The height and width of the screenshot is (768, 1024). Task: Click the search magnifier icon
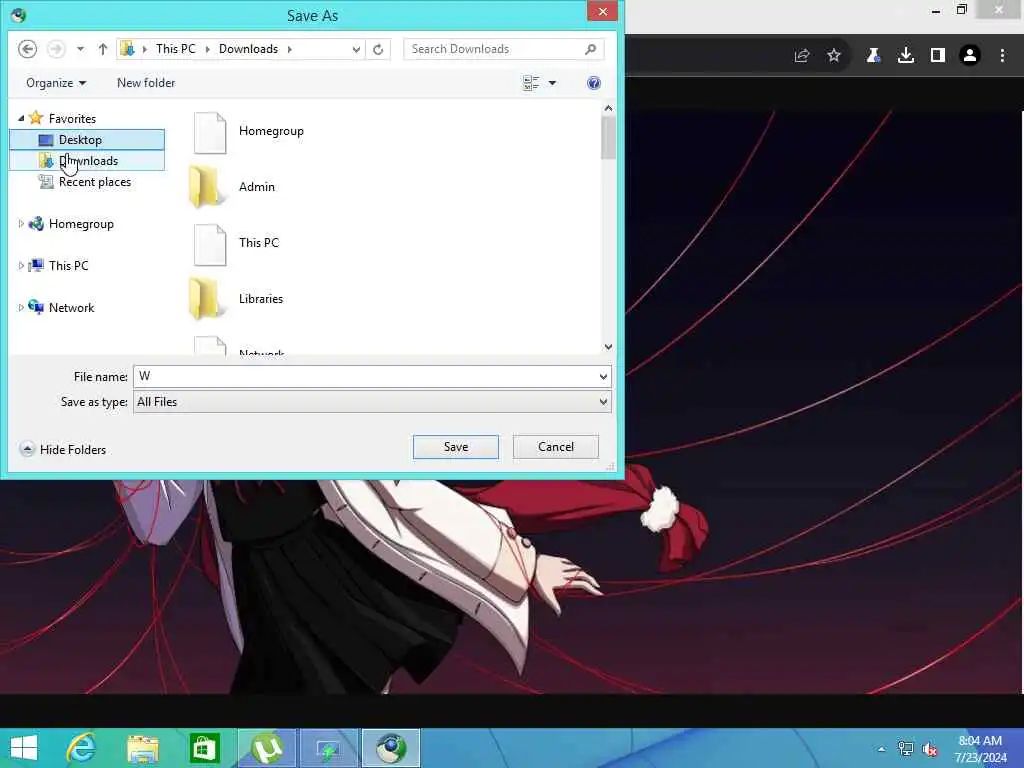coord(591,49)
